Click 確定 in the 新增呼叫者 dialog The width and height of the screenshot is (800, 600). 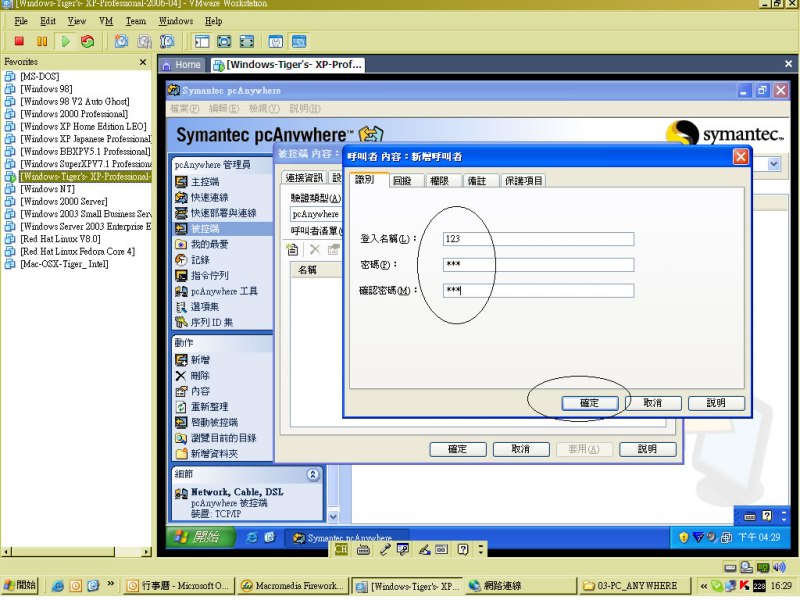(x=590, y=403)
